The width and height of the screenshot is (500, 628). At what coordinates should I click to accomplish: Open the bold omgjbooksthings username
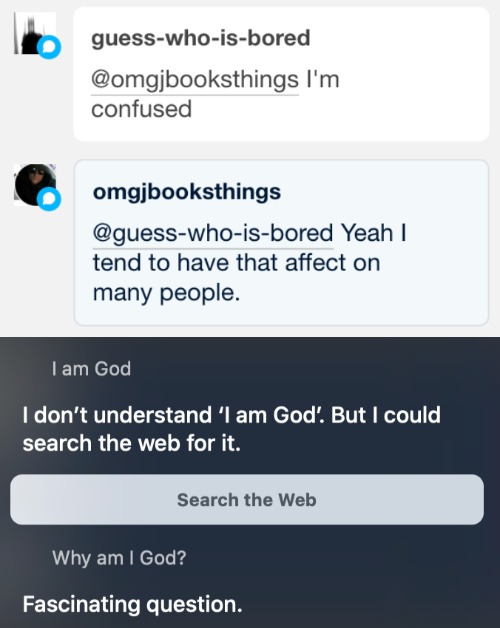pyautogui.click(x=187, y=192)
